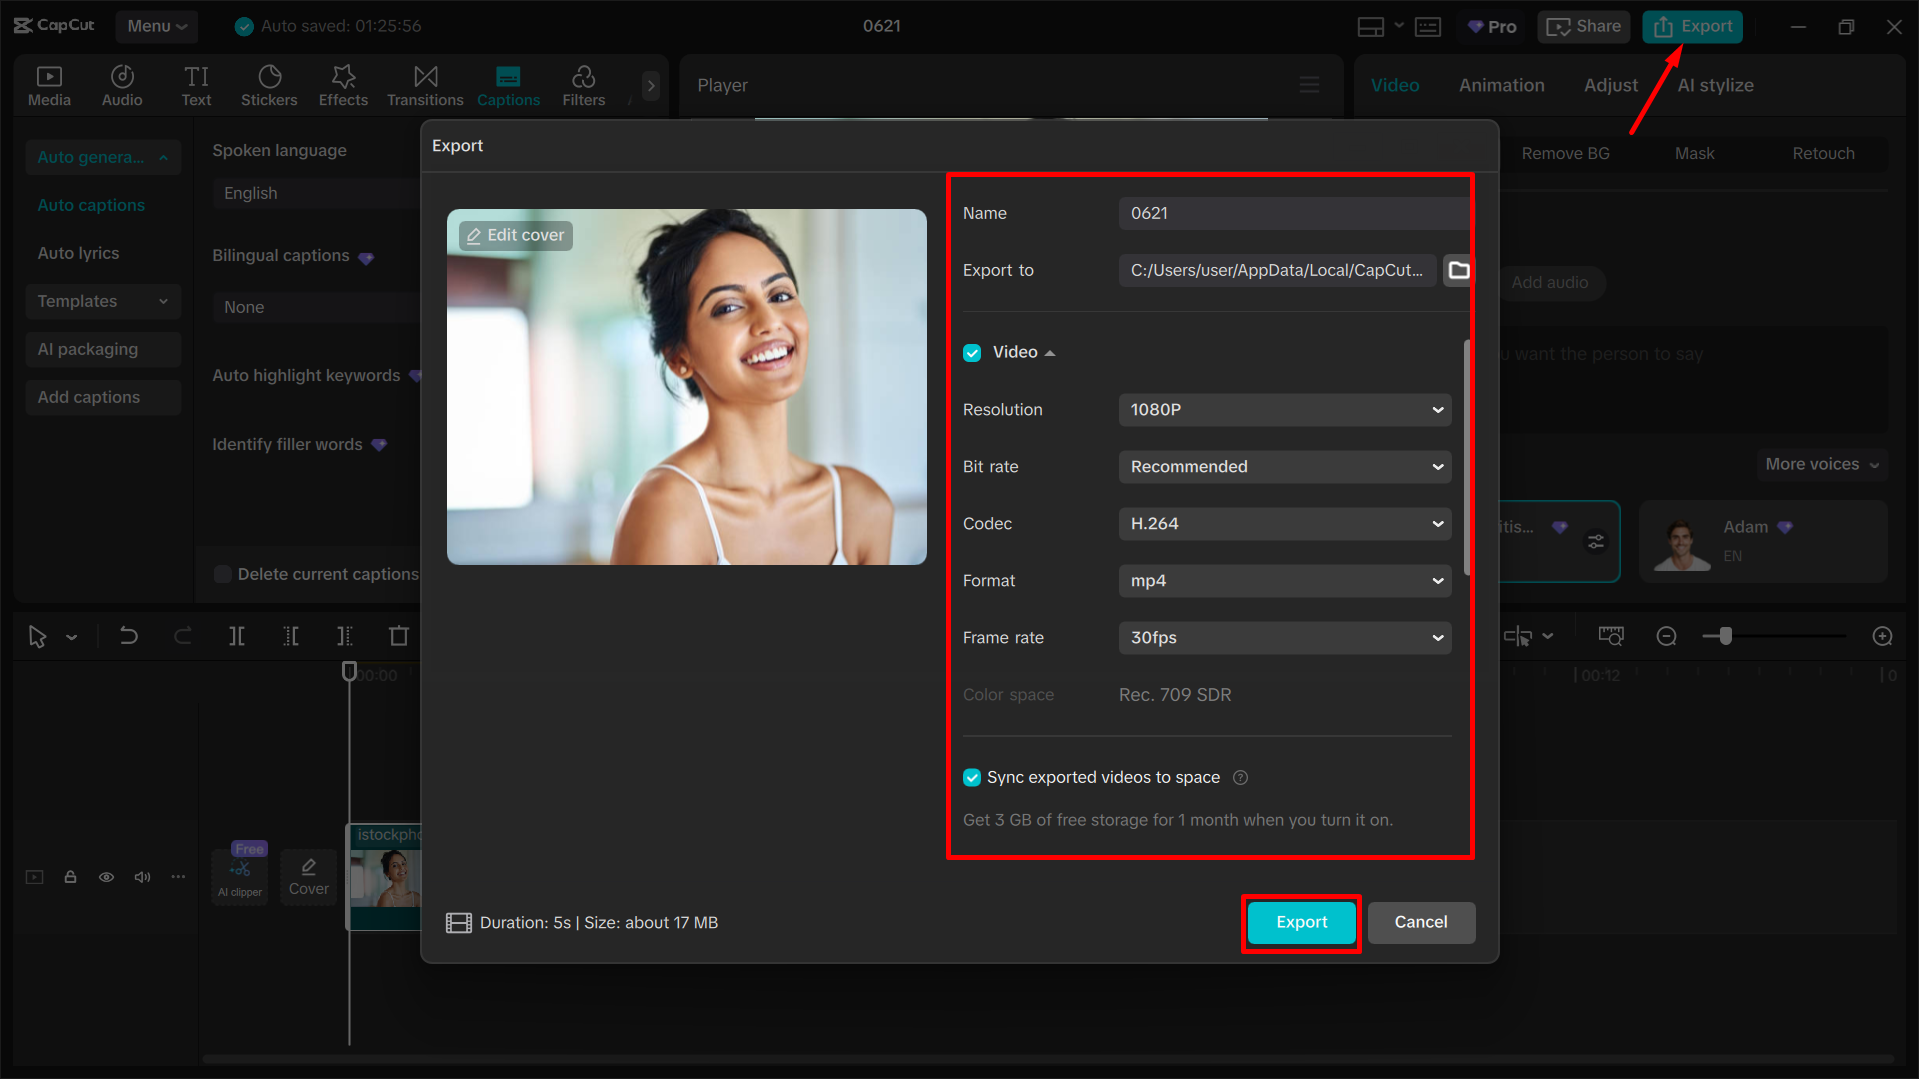Viewport: 1919px width, 1079px height.
Task: Open the player options menu
Action: click(1309, 85)
